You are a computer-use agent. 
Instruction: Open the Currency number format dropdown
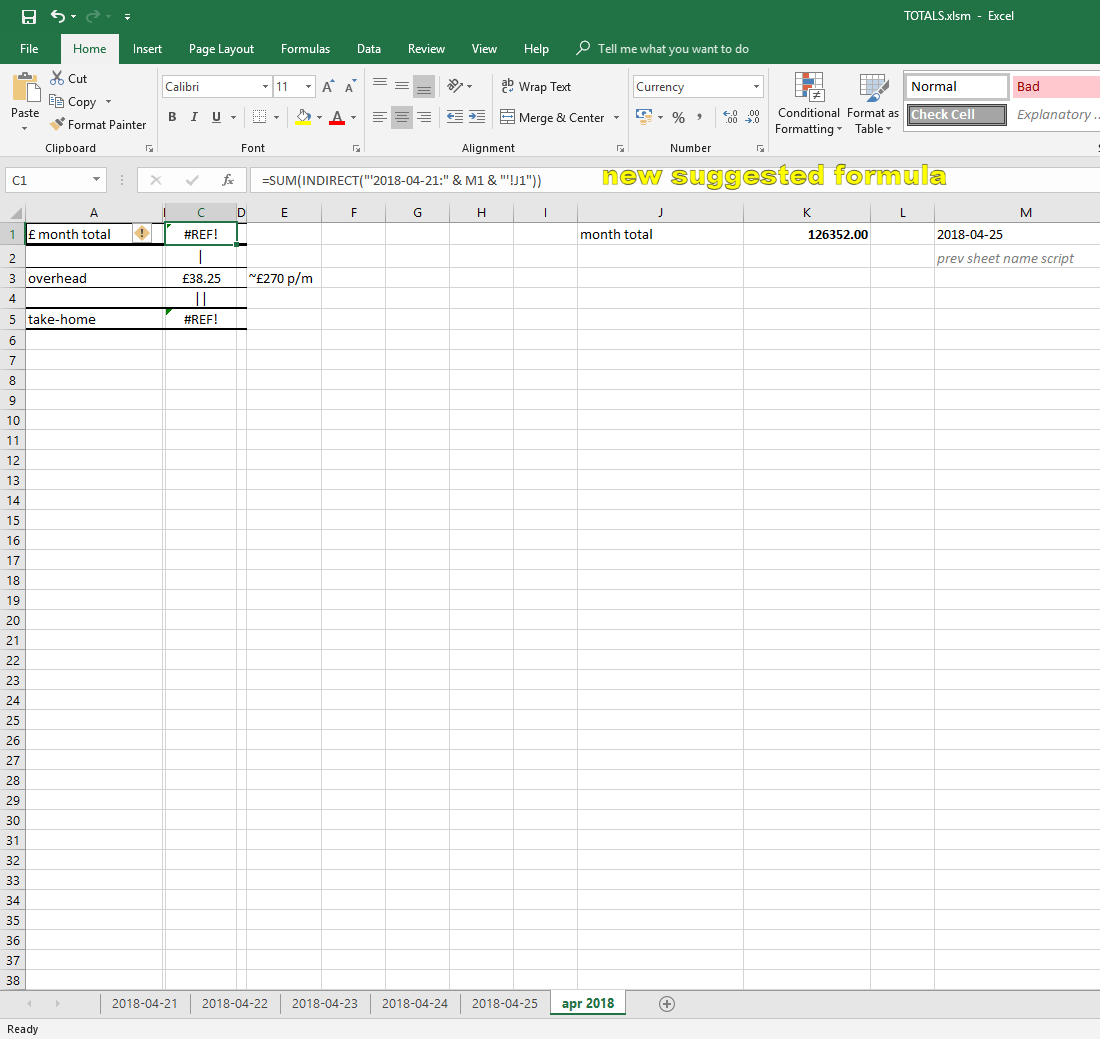click(x=755, y=86)
